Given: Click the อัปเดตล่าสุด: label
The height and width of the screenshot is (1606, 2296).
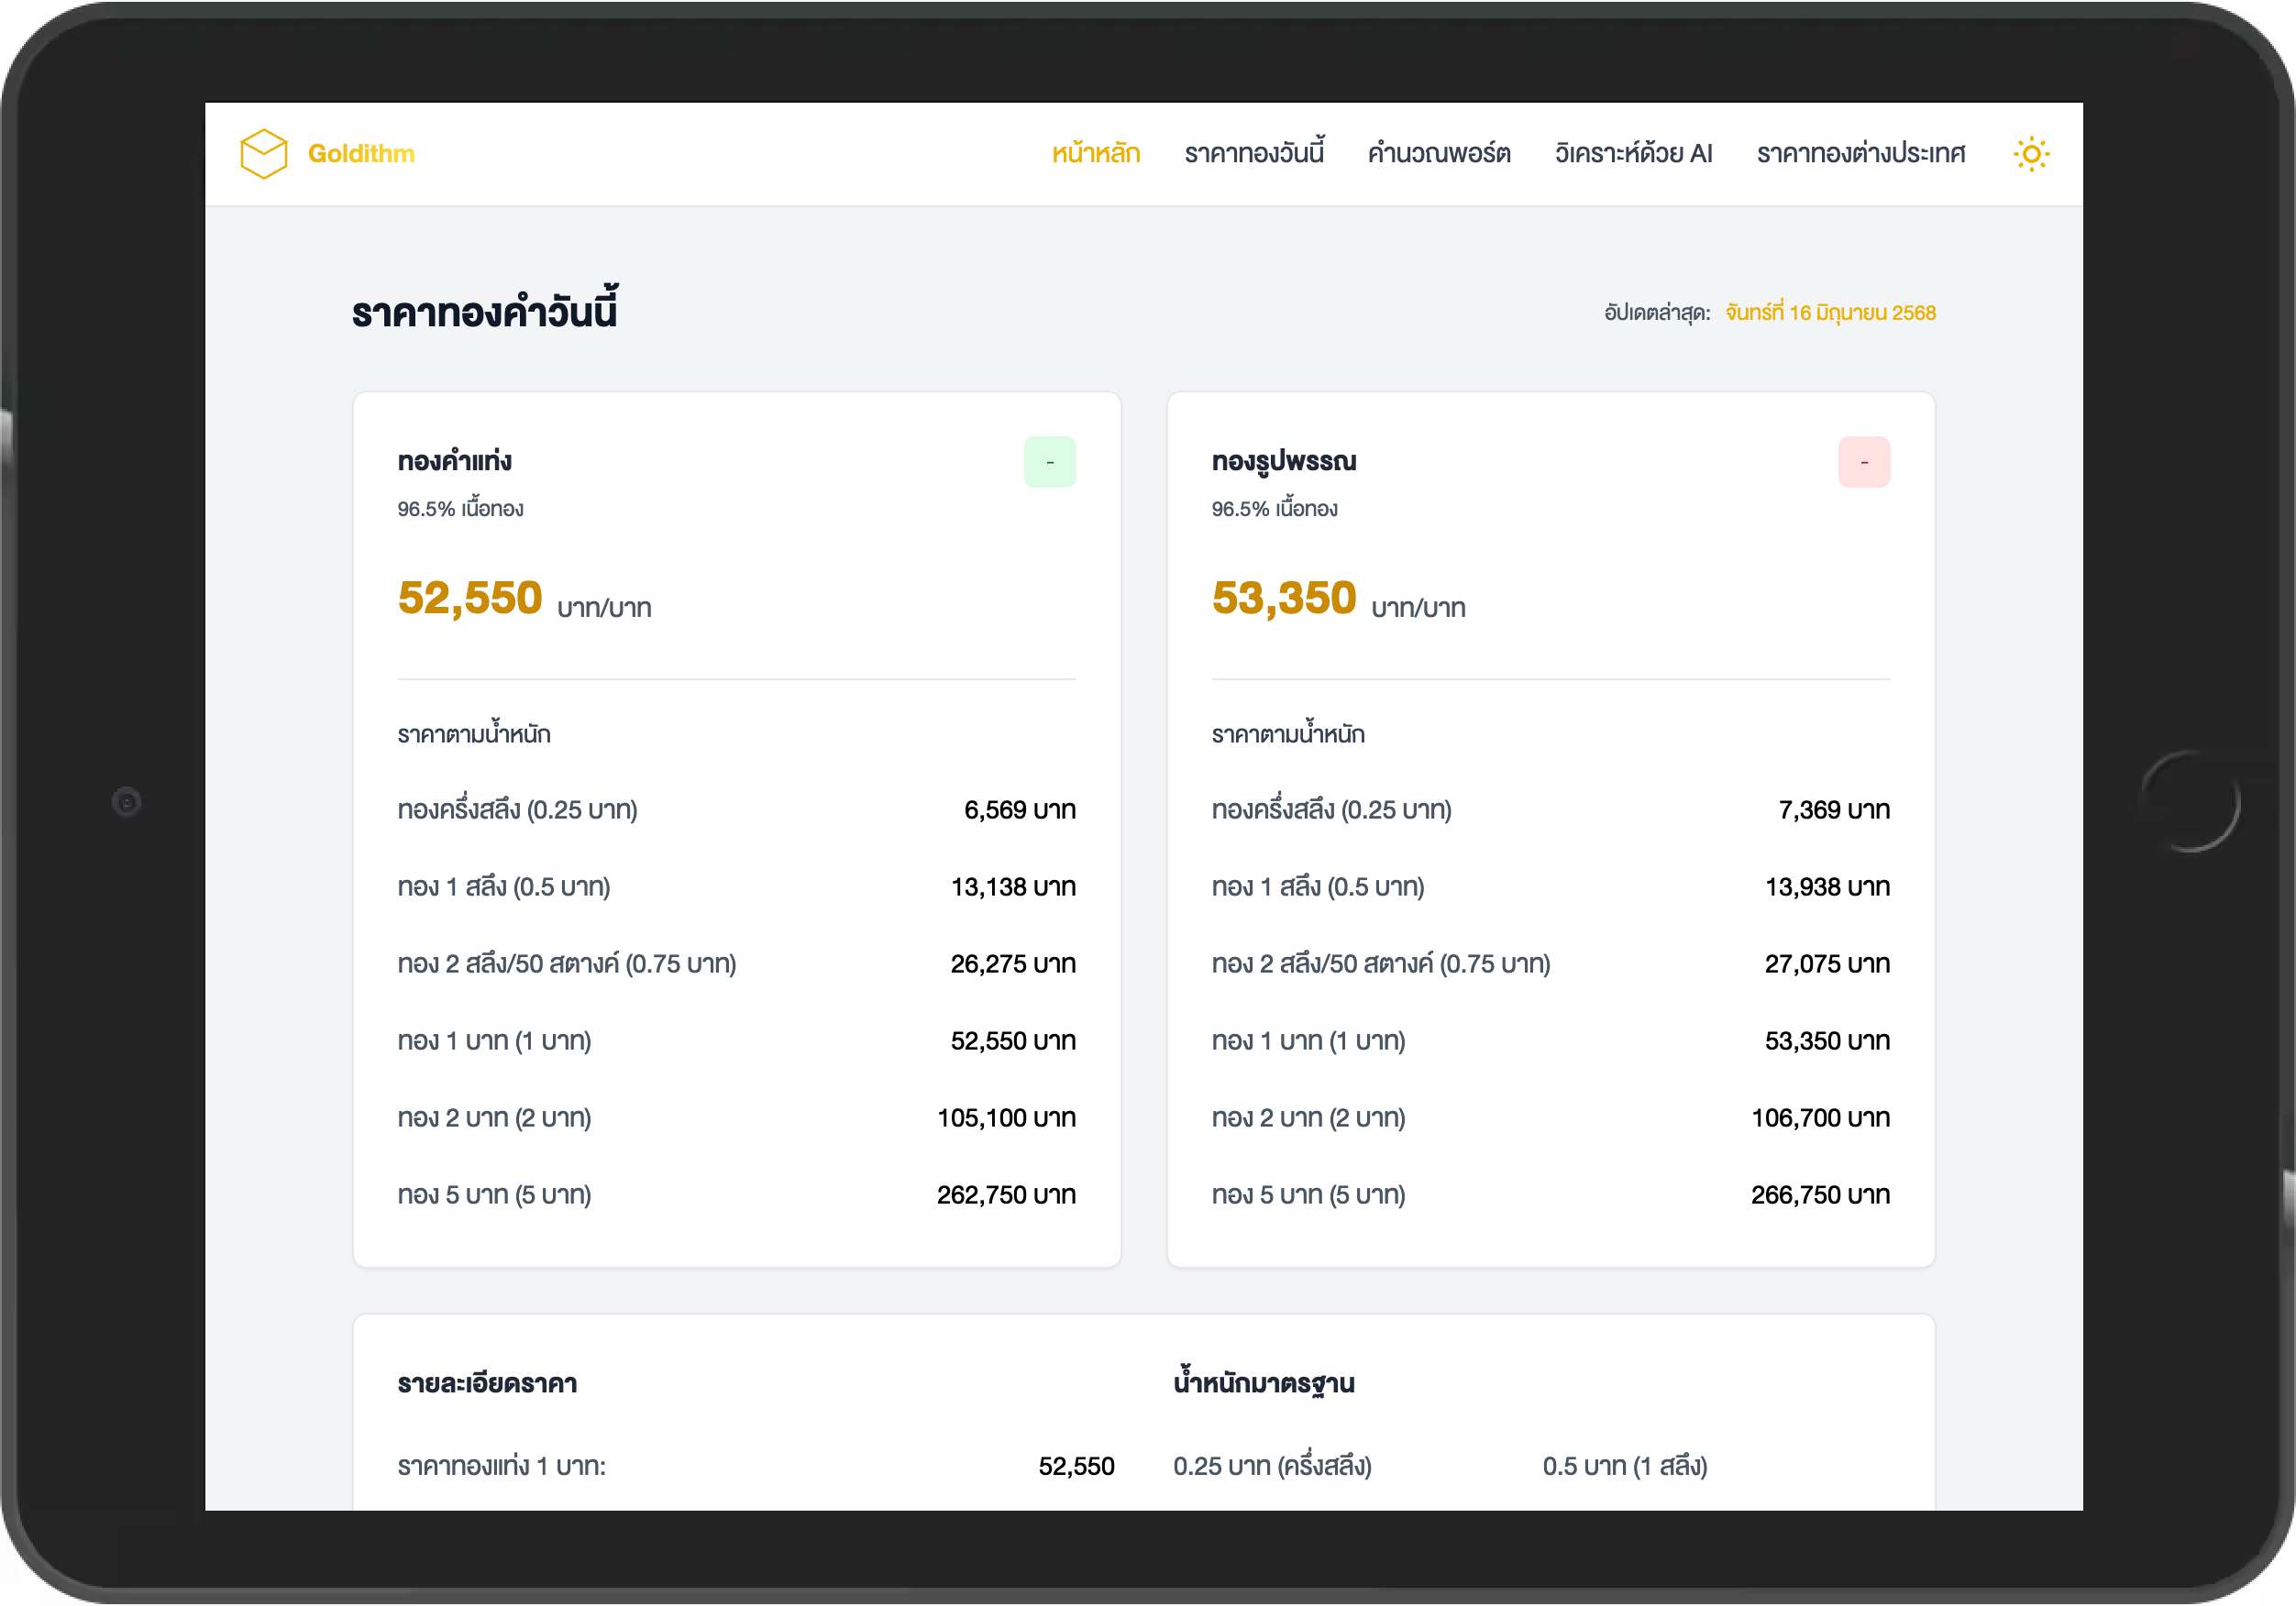Looking at the screenshot, I should click(x=1656, y=313).
